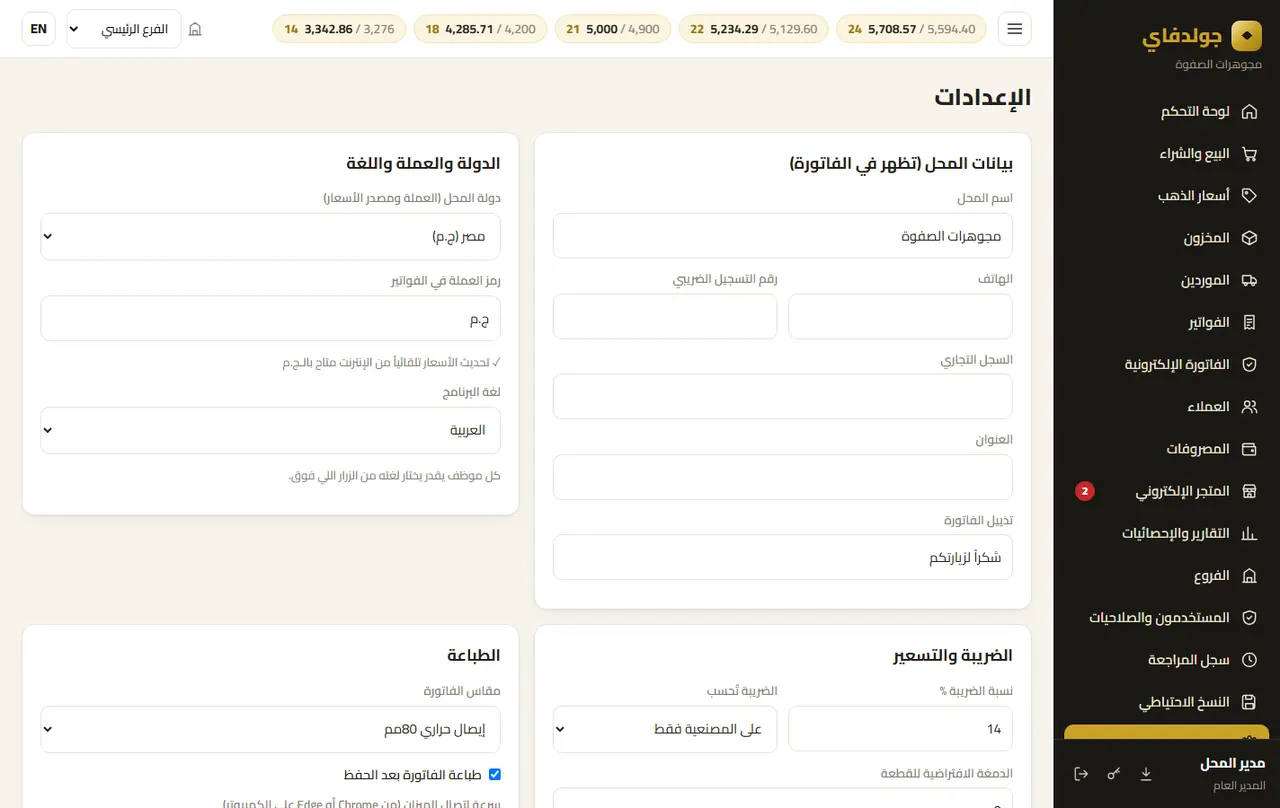This screenshot has width=1280, height=808.
Task: Focus the نسبة الضريبة % tax rate field
Action: coord(901,729)
